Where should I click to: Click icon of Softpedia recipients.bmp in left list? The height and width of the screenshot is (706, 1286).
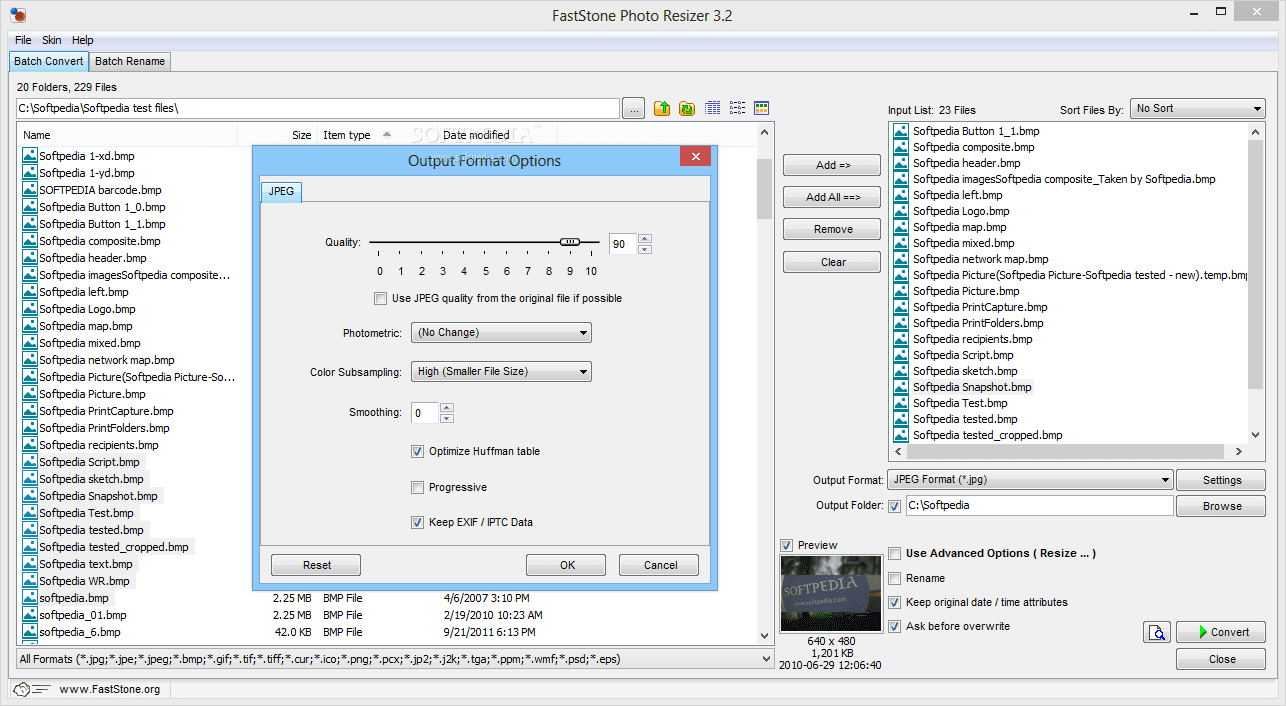point(30,445)
